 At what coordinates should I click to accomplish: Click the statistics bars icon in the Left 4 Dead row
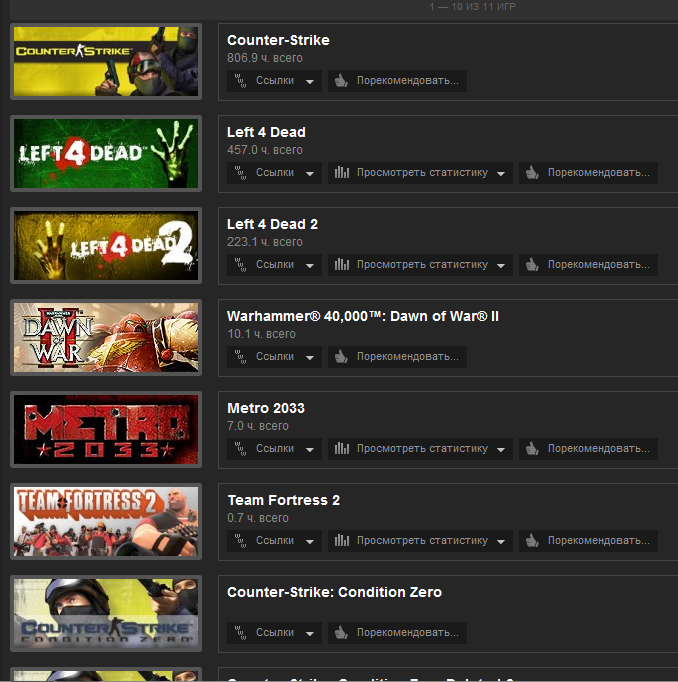(x=342, y=173)
